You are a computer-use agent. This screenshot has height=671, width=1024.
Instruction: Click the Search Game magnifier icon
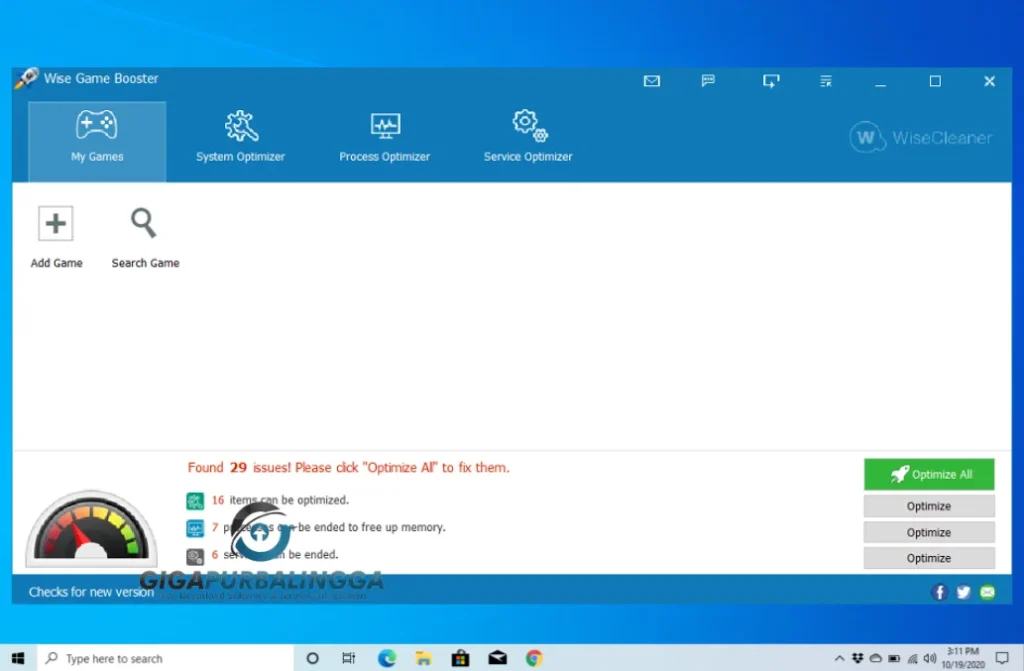pos(144,224)
